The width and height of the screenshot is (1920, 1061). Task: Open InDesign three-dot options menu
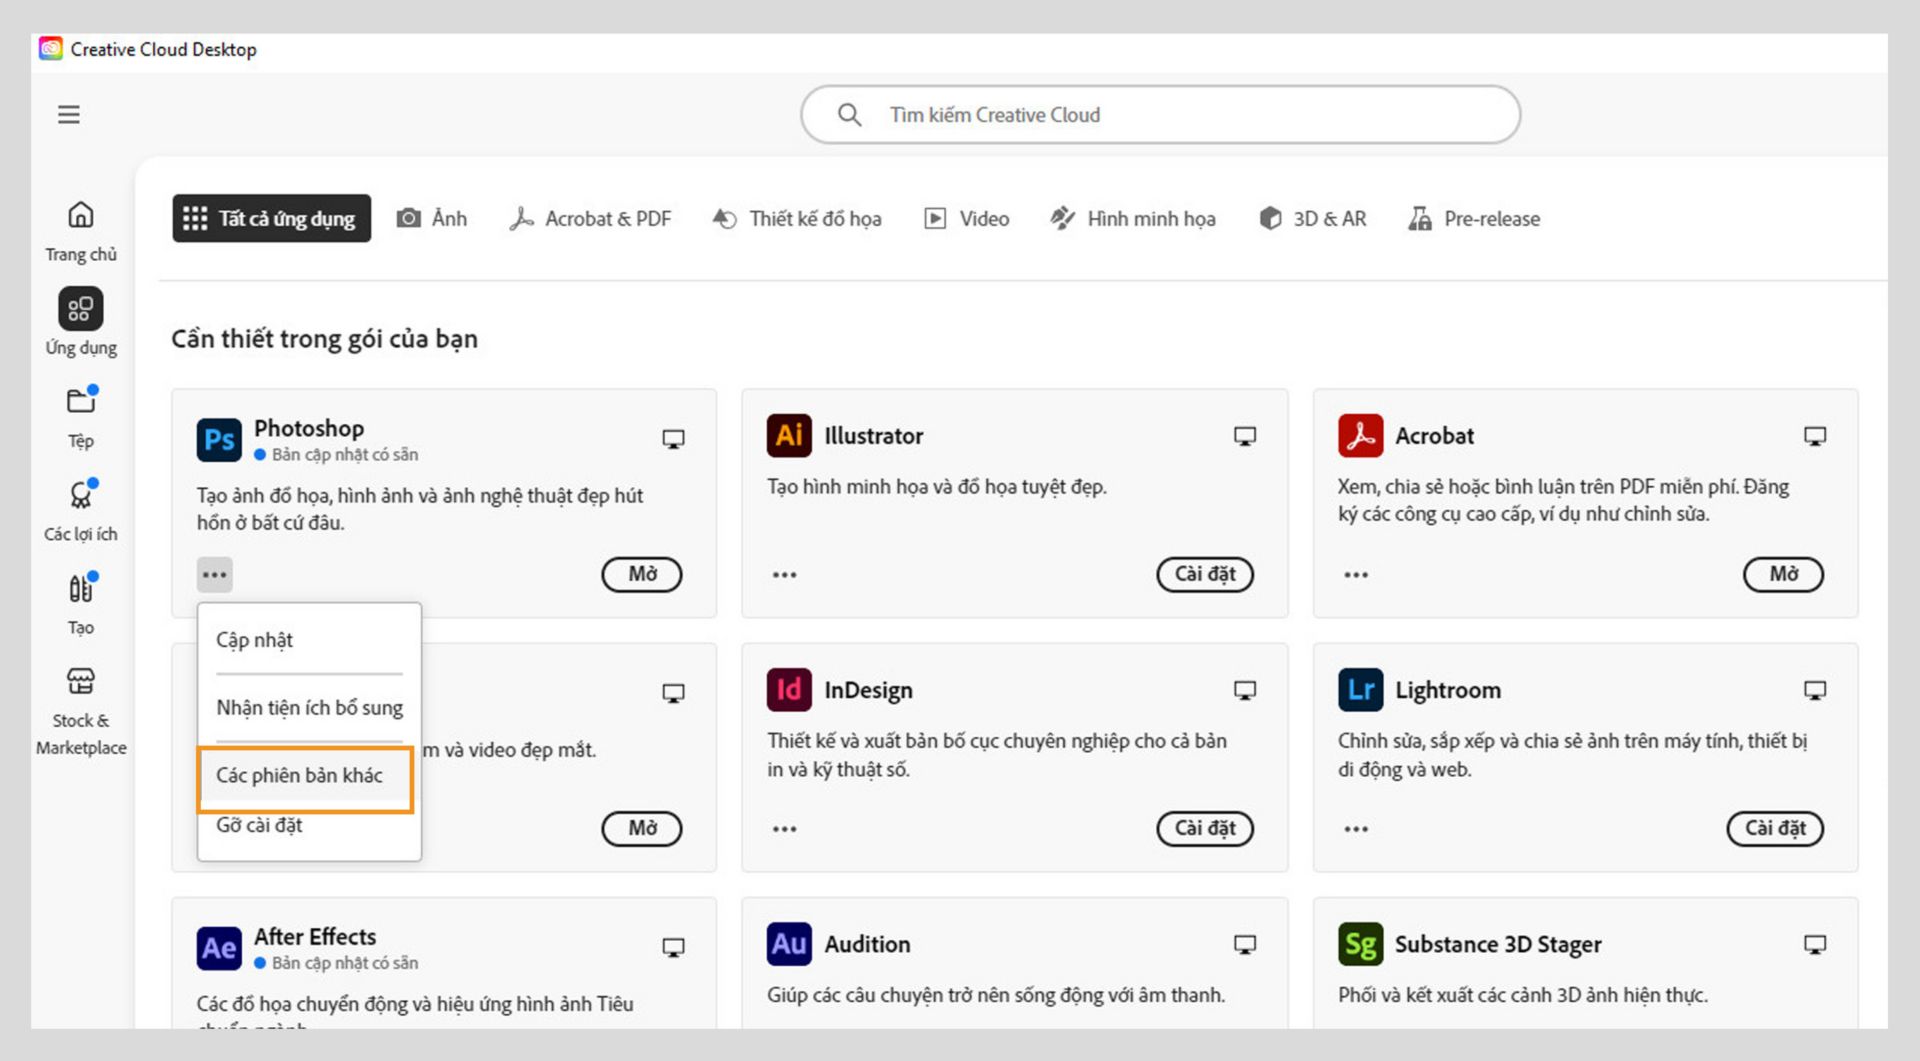(785, 829)
